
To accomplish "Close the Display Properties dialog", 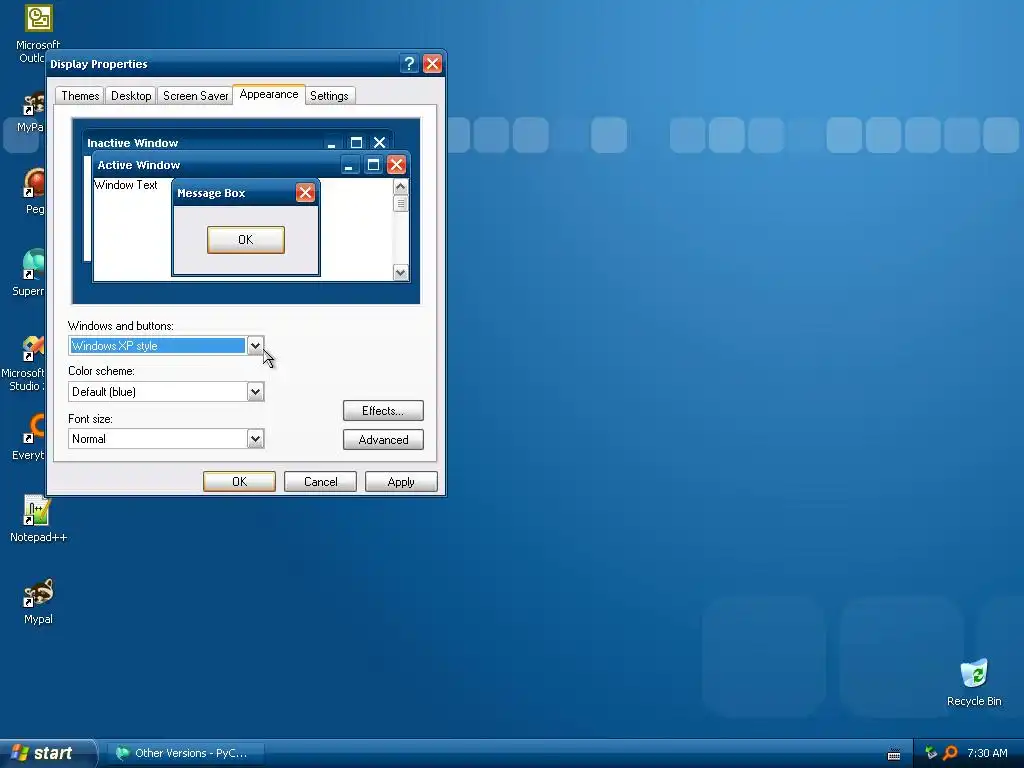I will (x=432, y=64).
